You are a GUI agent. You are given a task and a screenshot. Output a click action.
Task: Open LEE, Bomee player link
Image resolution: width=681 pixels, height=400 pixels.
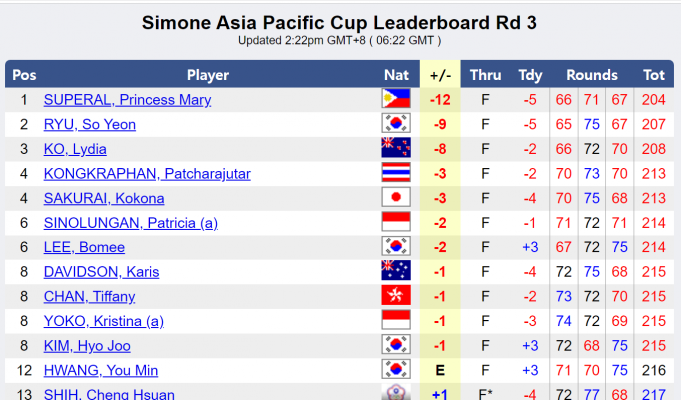(x=84, y=247)
